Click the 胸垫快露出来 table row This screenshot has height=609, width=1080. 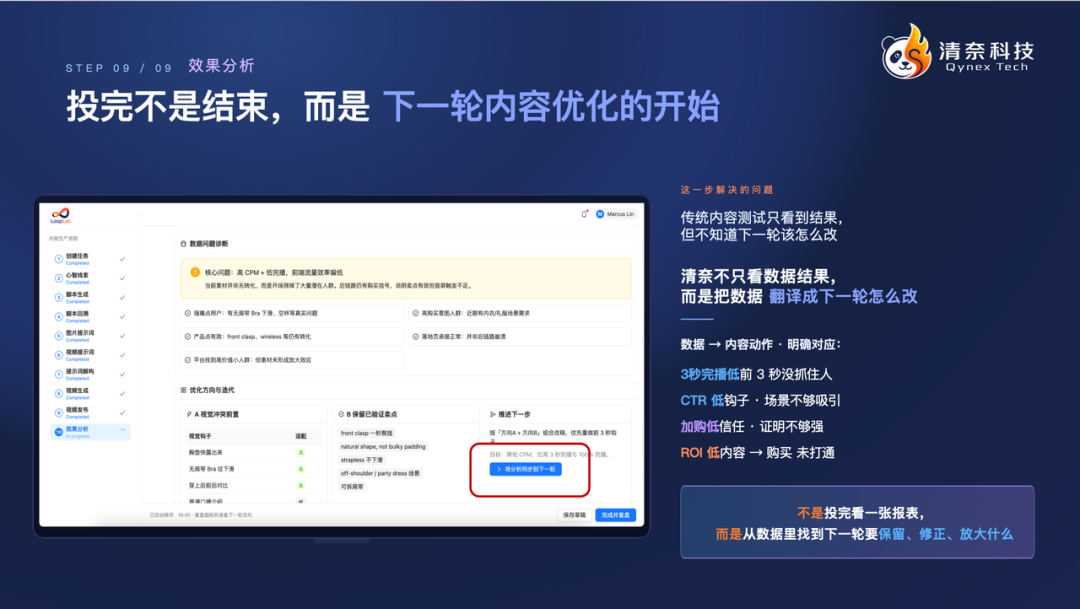click(252, 453)
